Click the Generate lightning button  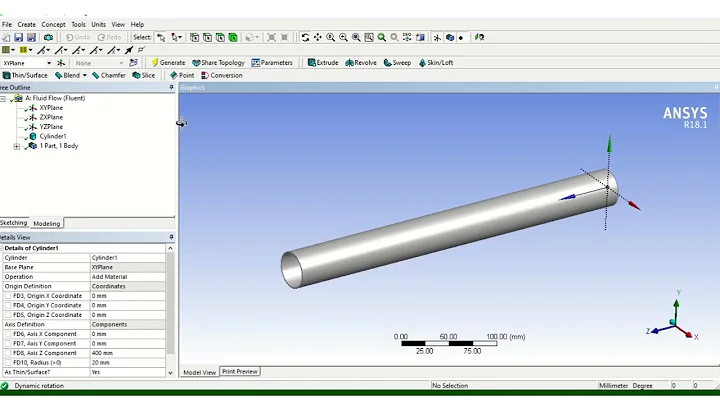coord(168,63)
